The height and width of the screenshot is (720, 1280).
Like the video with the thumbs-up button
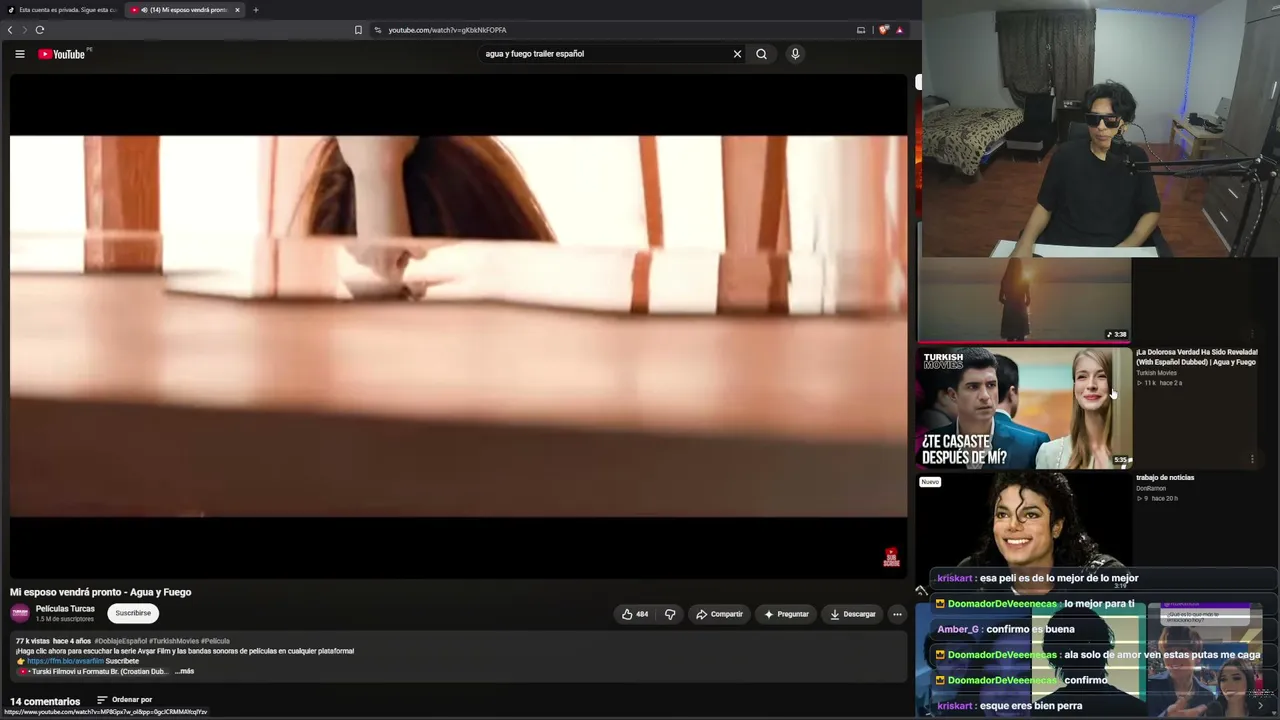[635, 614]
